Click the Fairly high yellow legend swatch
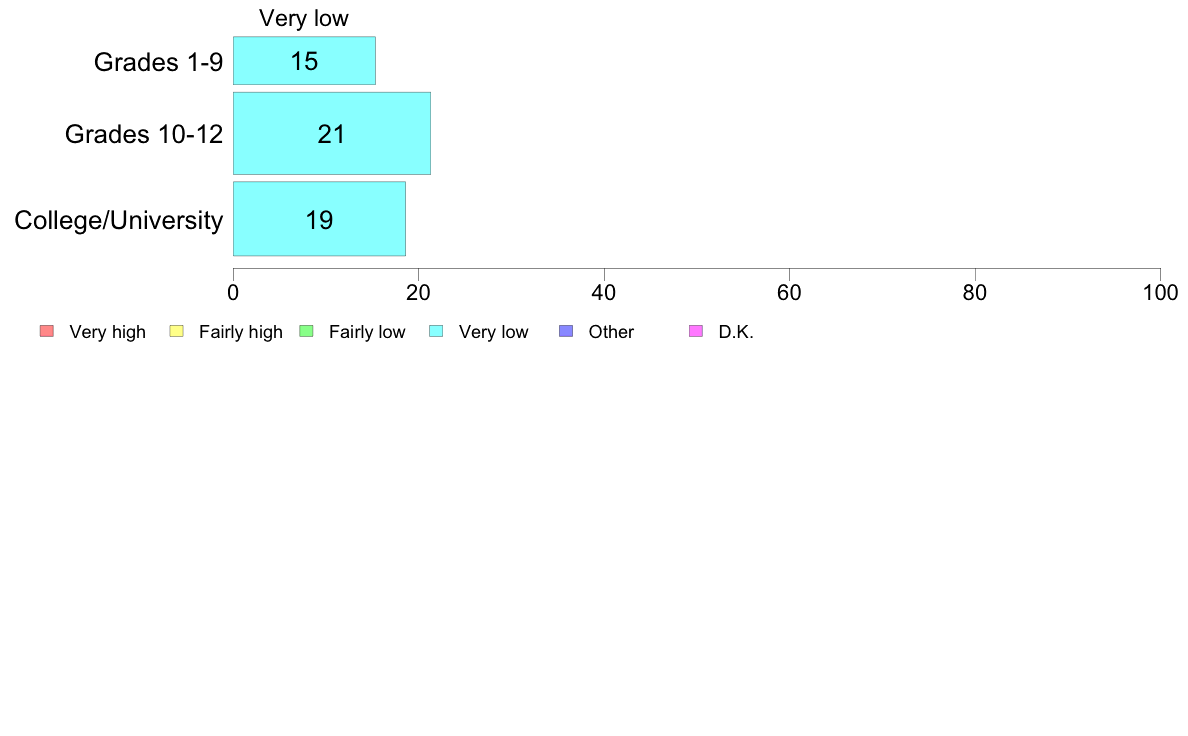The image size is (1188, 736). pyautogui.click(x=177, y=331)
